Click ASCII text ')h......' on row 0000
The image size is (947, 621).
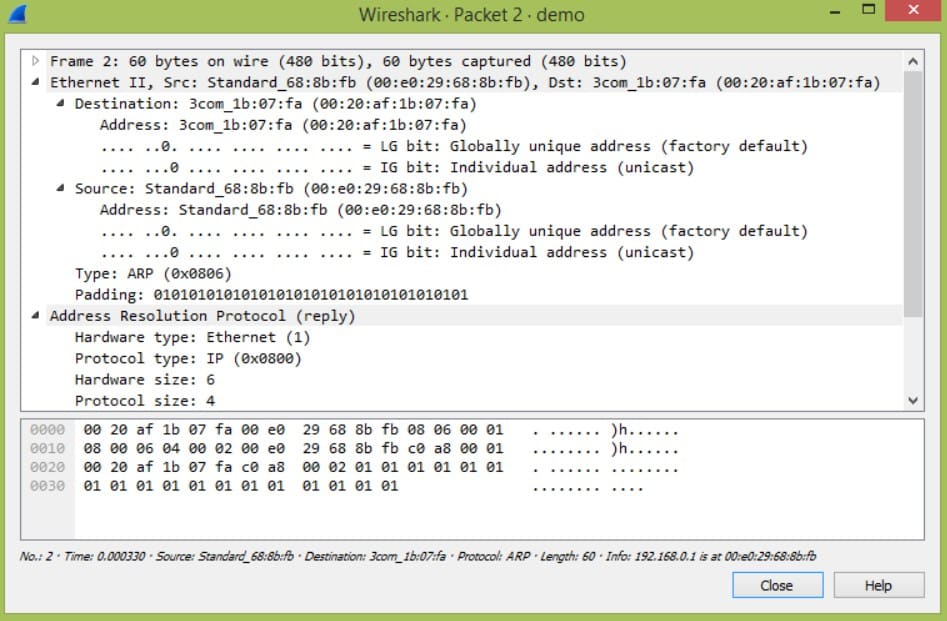tap(645, 430)
